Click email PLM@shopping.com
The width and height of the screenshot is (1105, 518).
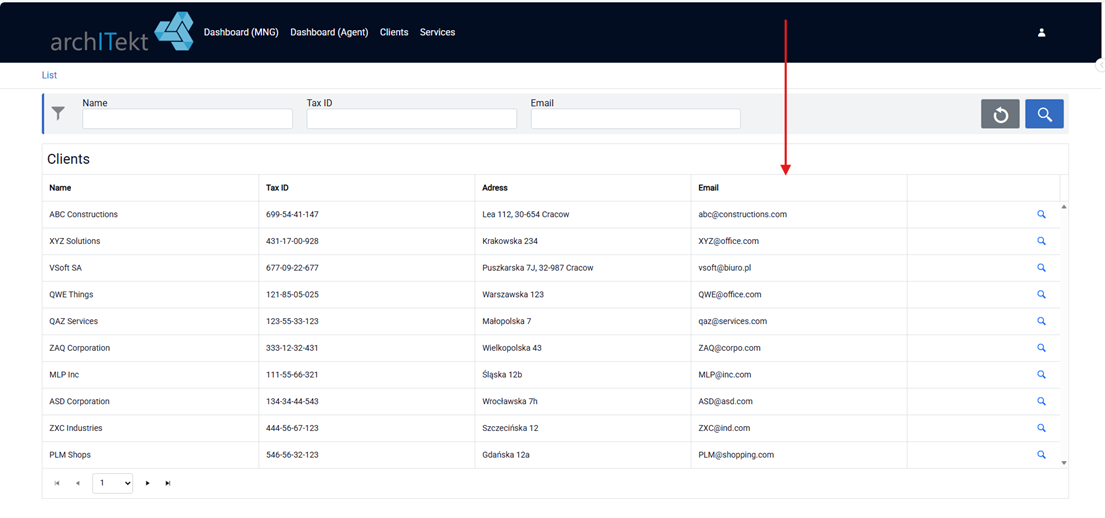pos(736,455)
